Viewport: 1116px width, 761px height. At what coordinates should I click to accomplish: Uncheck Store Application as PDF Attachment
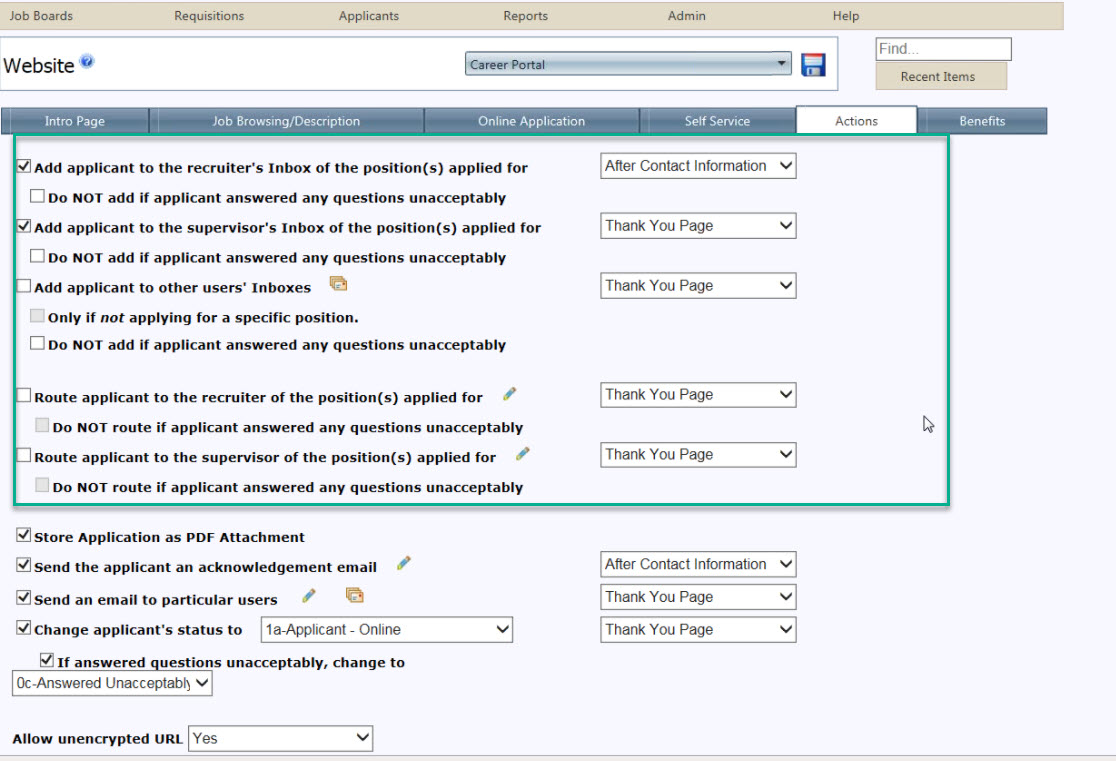coord(24,536)
